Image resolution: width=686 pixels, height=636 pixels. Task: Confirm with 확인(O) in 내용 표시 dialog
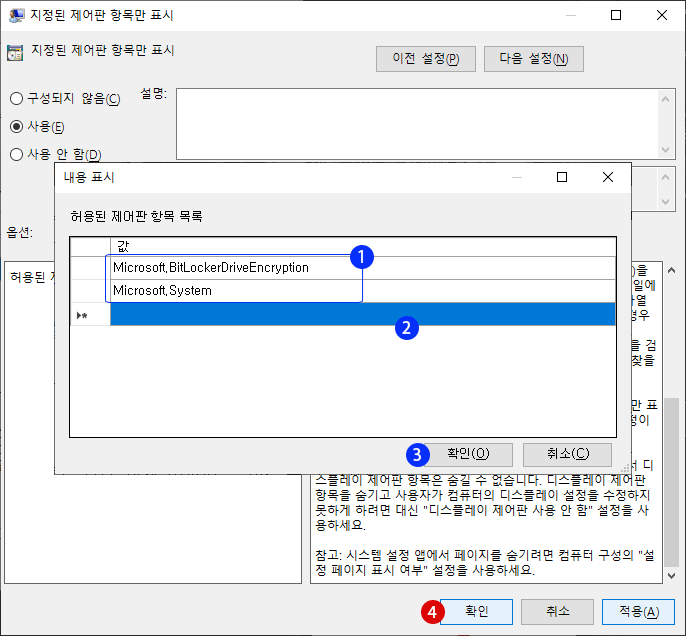tap(468, 454)
